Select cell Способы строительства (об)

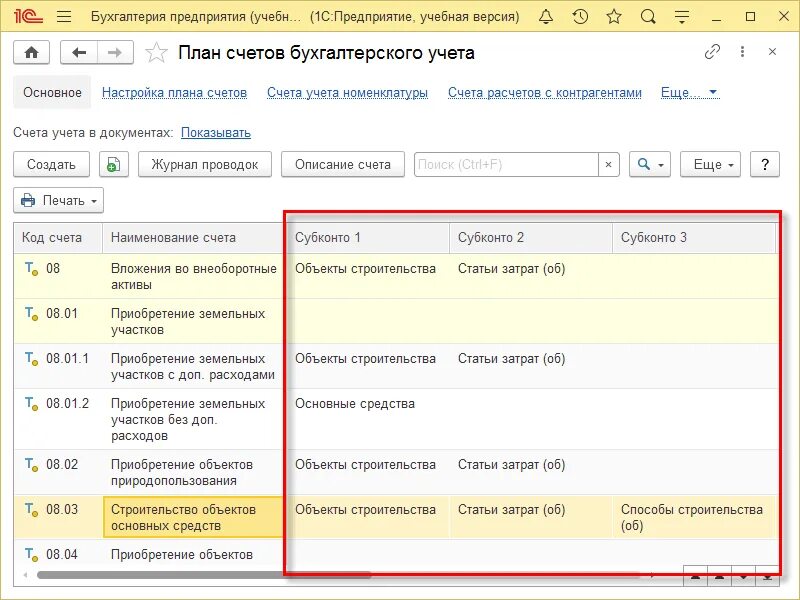[x=694, y=517]
